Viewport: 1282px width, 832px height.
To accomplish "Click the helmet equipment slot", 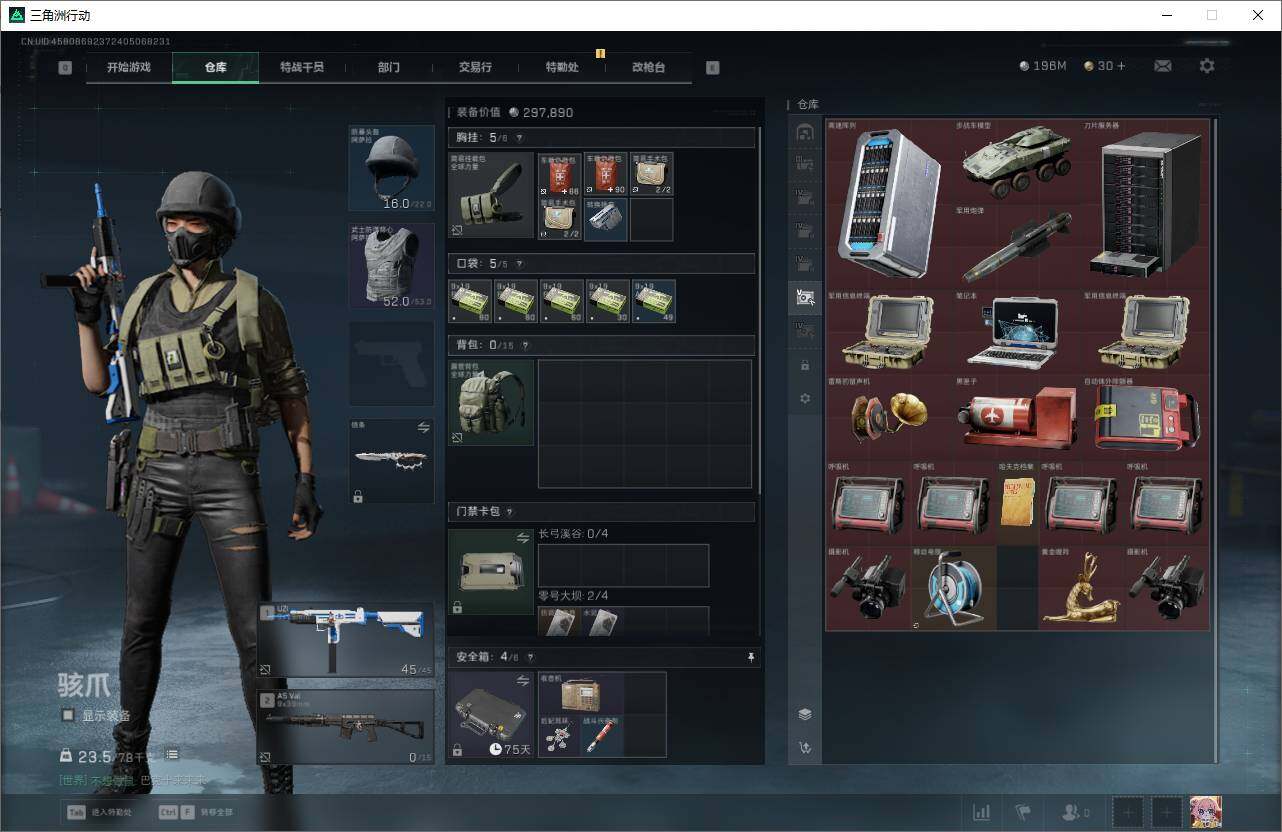I will coord(391,168).
